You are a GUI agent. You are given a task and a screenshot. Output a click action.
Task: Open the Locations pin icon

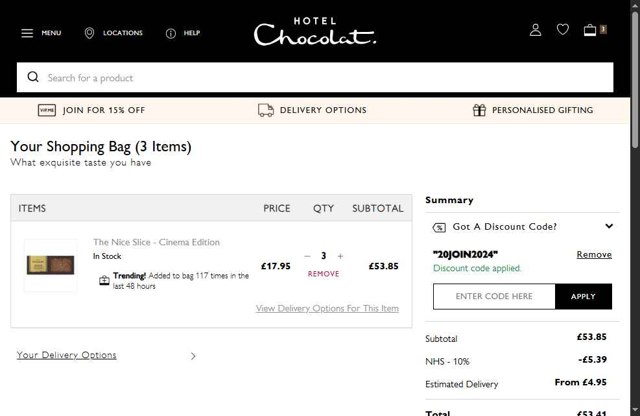(89, 33)
